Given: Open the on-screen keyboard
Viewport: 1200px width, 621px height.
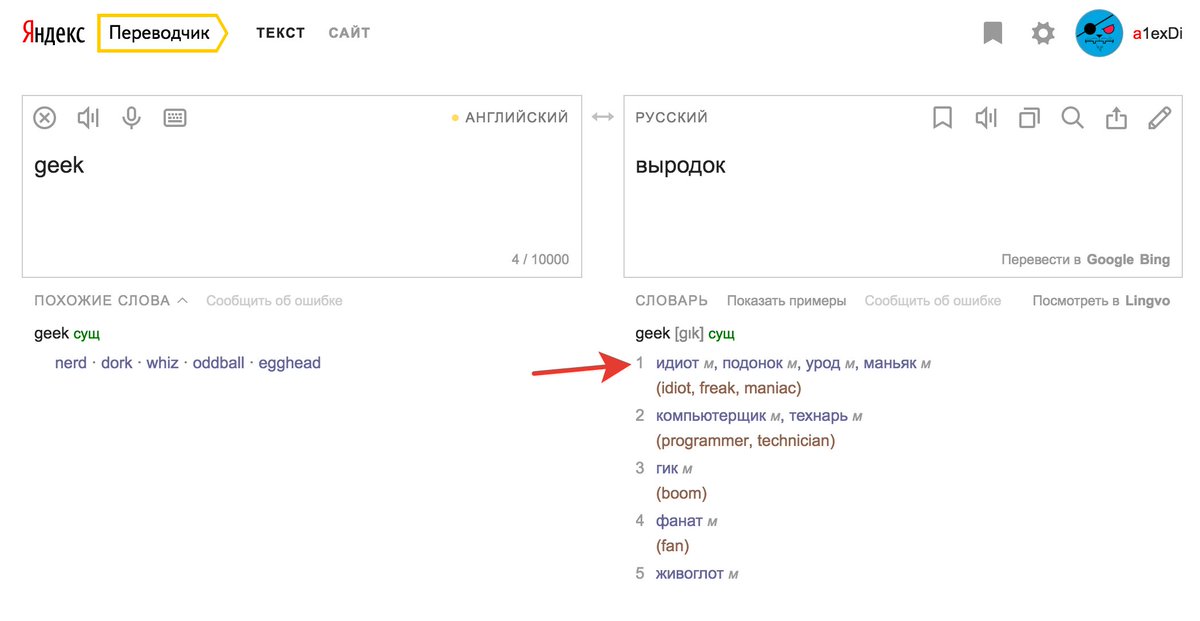Looking at the screenshot, I should coord(175,118).
